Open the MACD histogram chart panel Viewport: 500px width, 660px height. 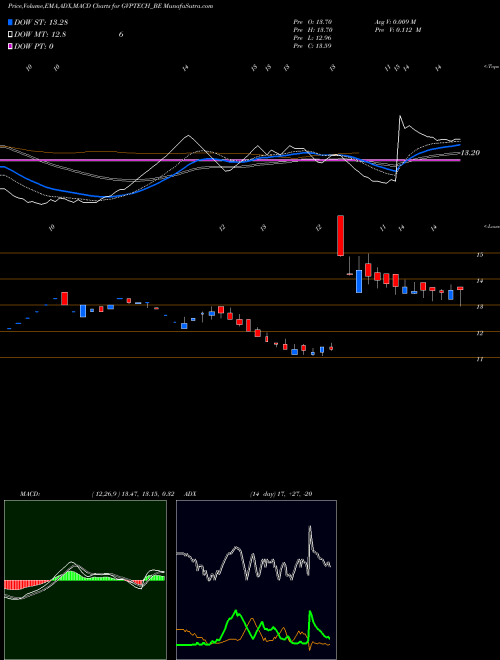point(85,579)
